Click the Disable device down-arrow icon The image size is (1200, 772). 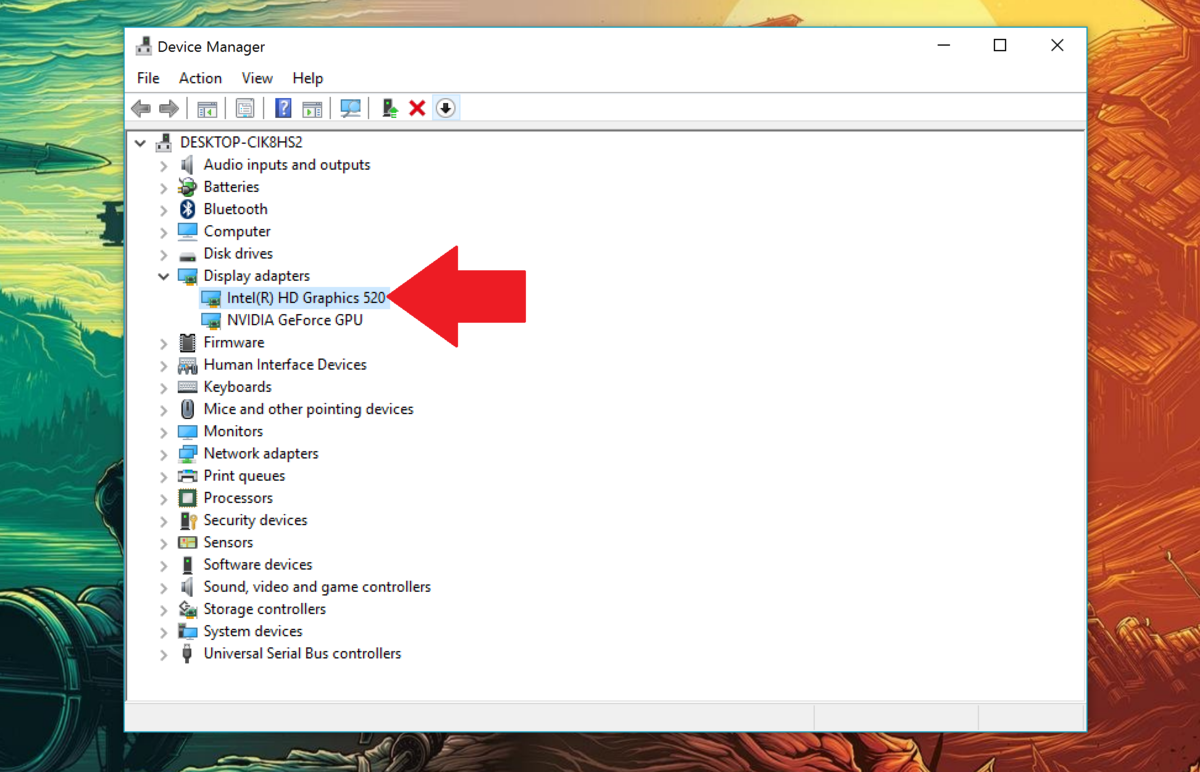446,108
